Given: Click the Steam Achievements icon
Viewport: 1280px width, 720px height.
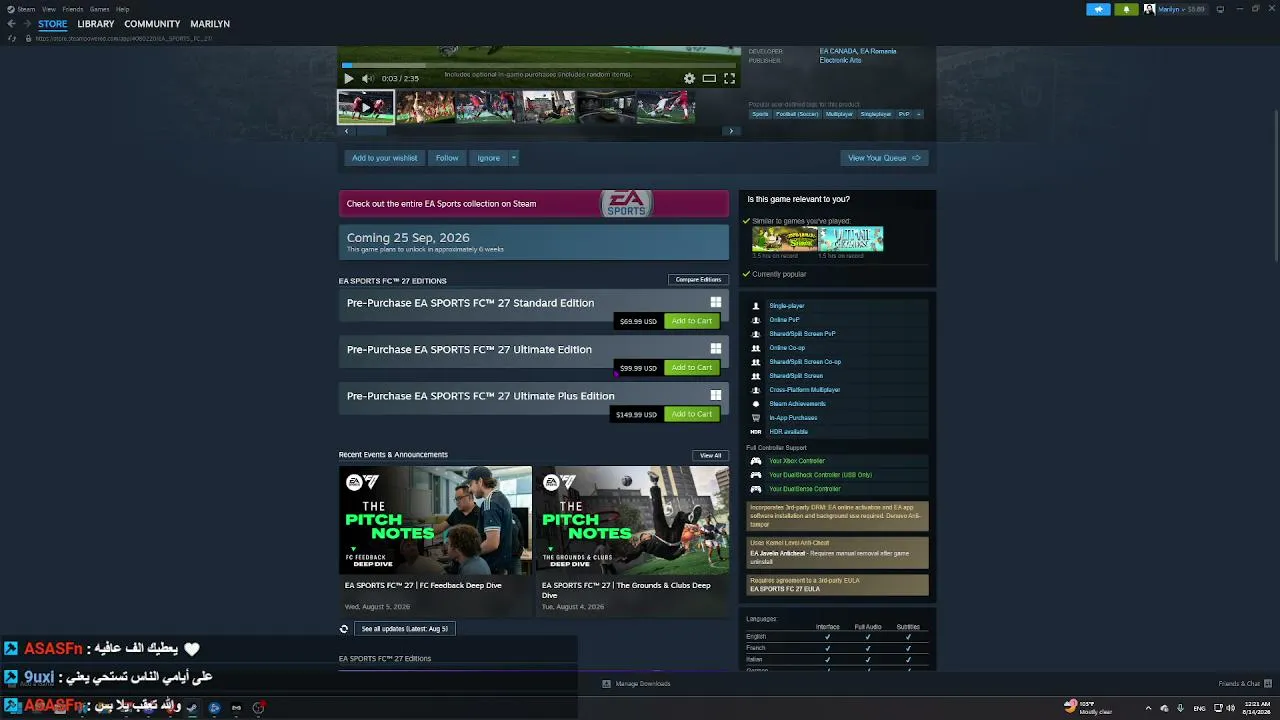Looking at the screenshot, I should (756, 404).
